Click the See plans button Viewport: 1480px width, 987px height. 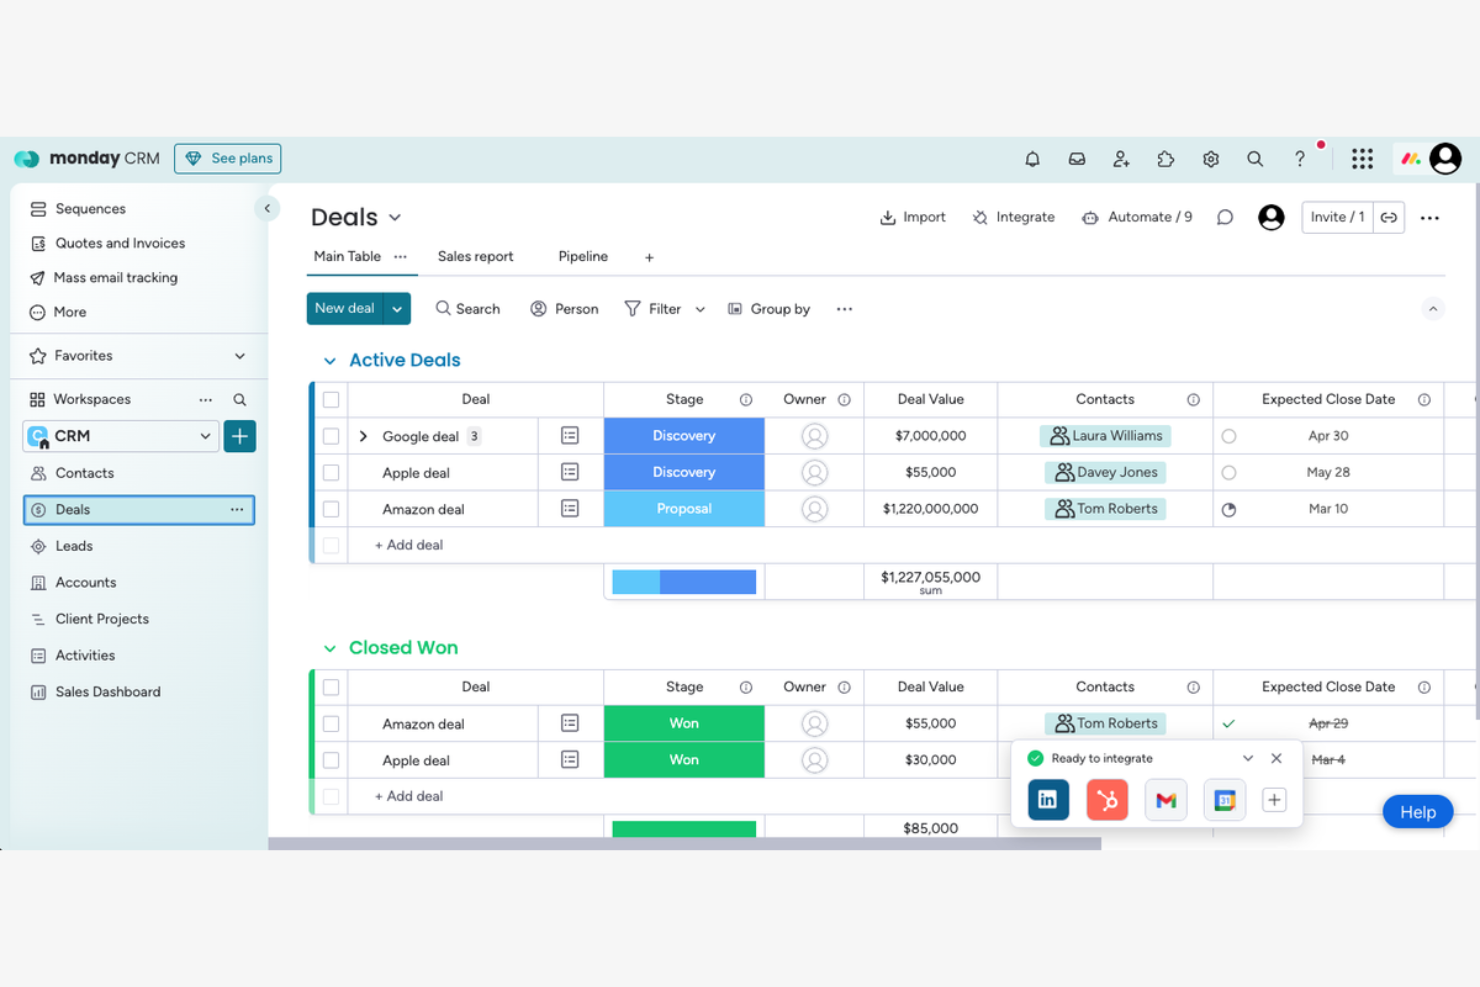(227, 158)
